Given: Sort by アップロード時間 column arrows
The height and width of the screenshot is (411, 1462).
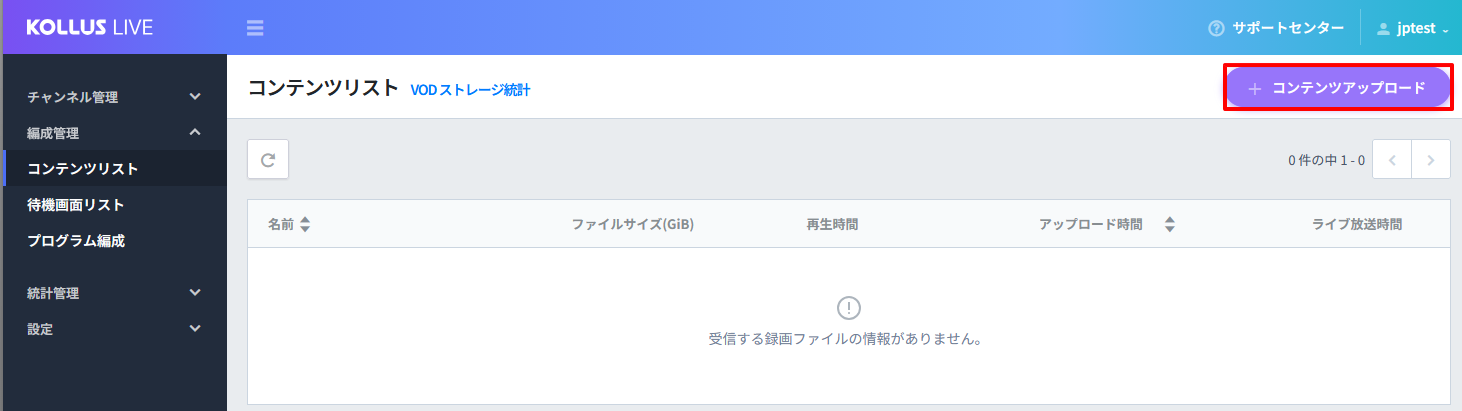Looking at the screenshot, I should coord(1169,225).
